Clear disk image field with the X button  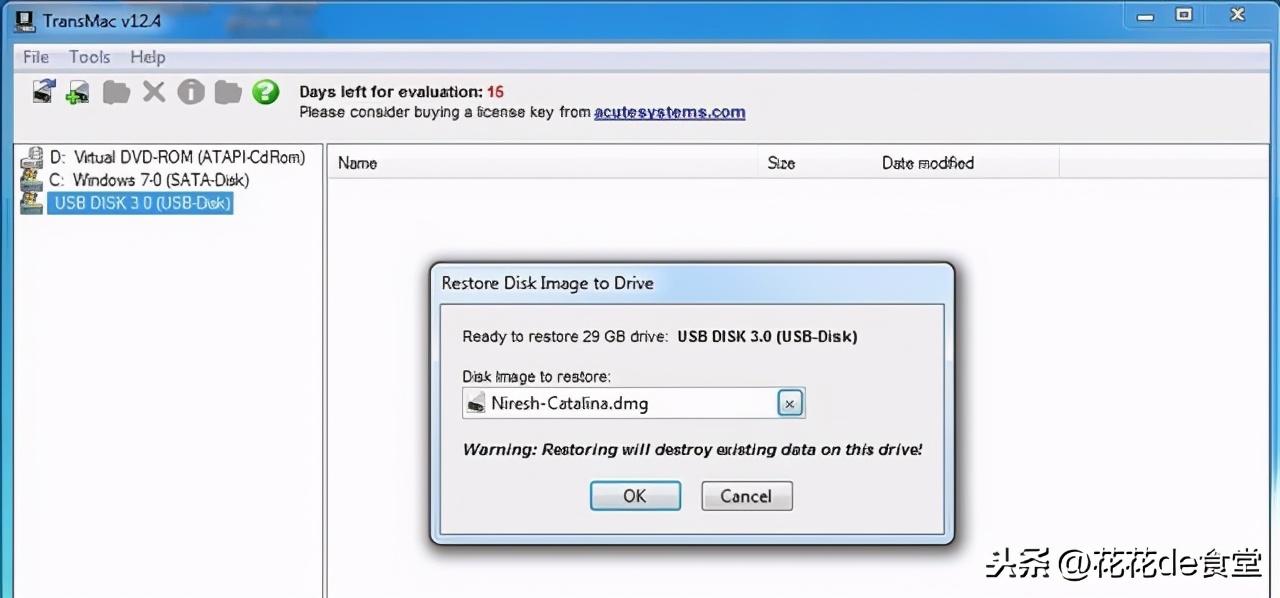790,404
